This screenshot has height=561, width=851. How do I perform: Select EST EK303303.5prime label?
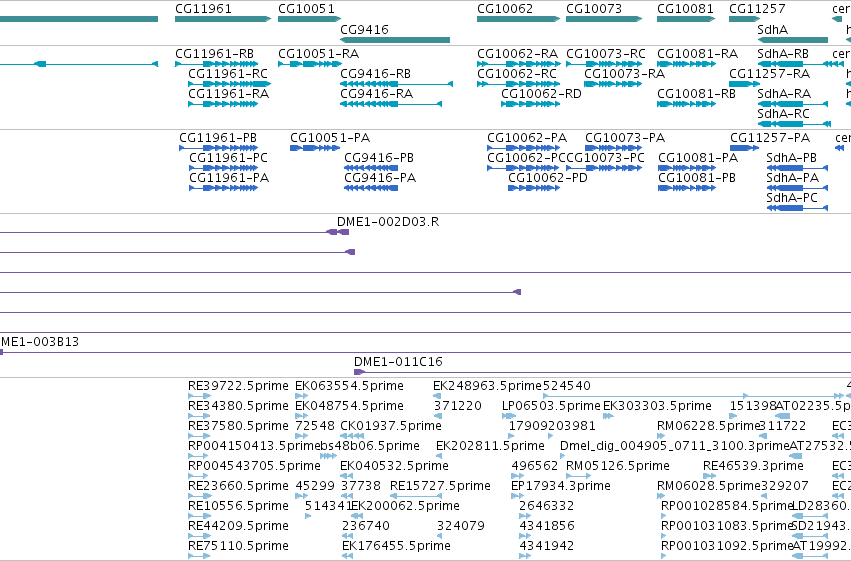(x=657, y=406)
